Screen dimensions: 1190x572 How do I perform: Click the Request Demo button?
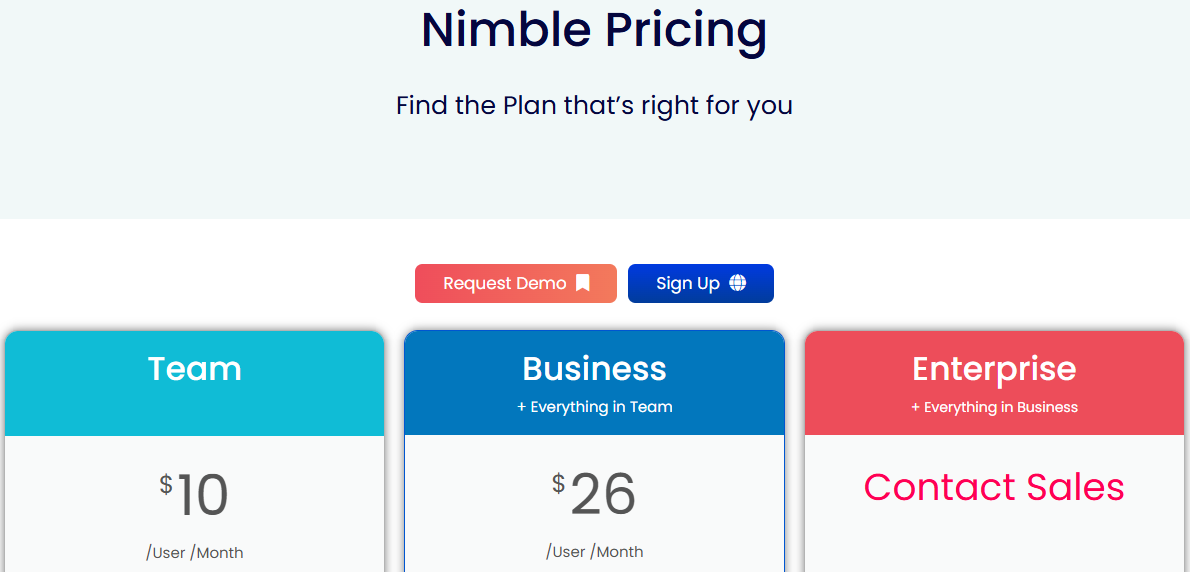click(516, 284)
